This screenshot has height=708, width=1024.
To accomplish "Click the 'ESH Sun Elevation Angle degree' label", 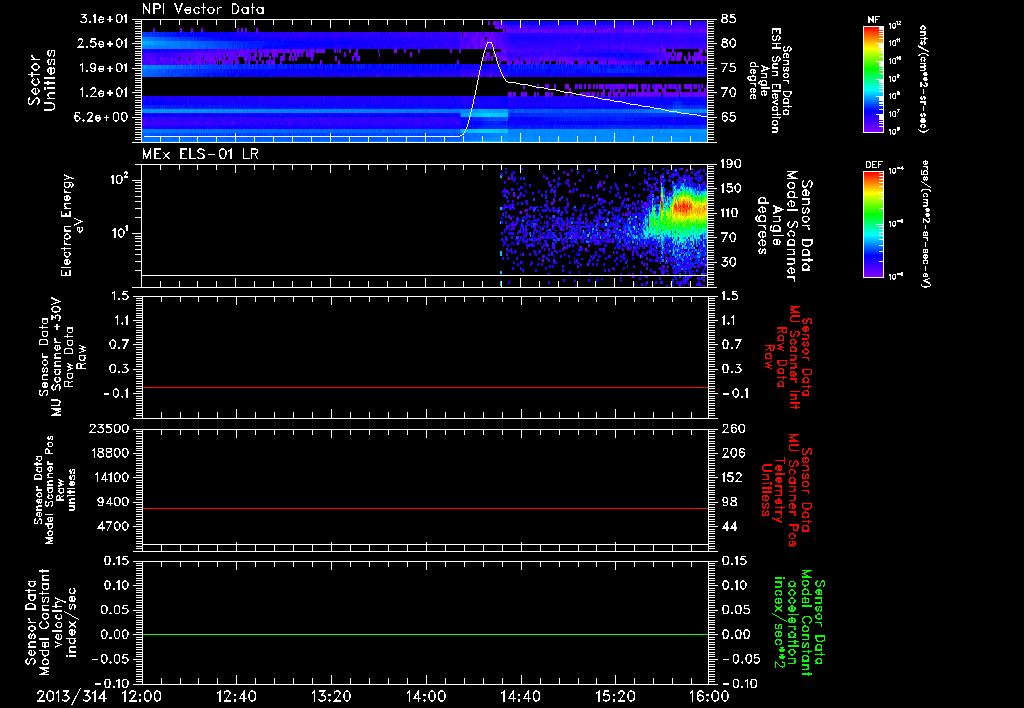I will pyautogui.click(x=764, y=80).
